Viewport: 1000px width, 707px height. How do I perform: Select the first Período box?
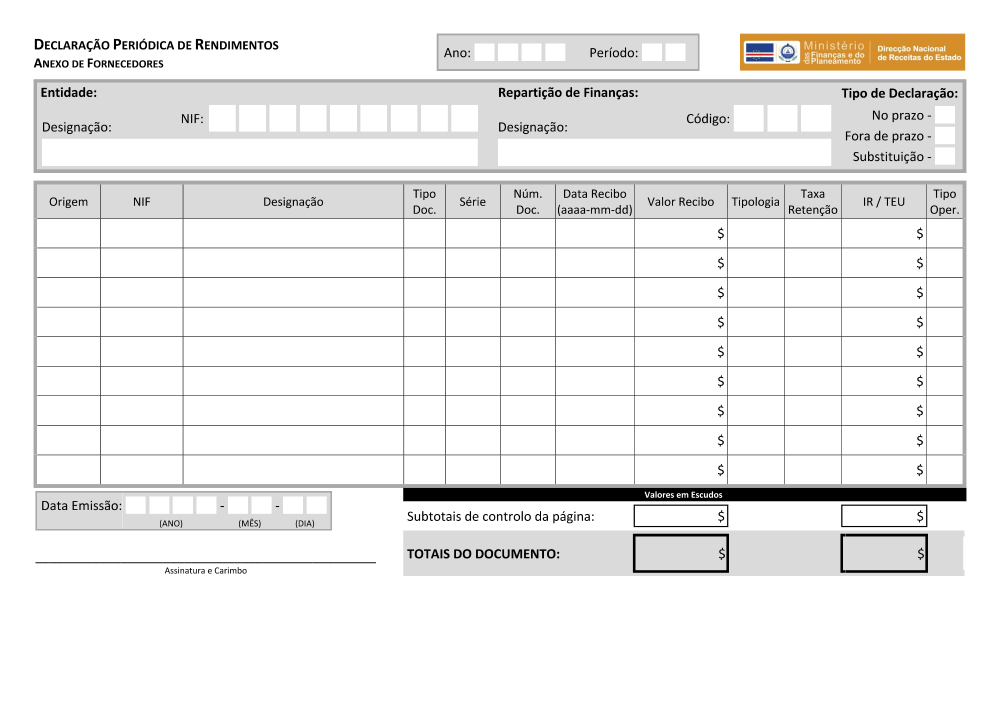pyautogui.click(x=652, y=53)
